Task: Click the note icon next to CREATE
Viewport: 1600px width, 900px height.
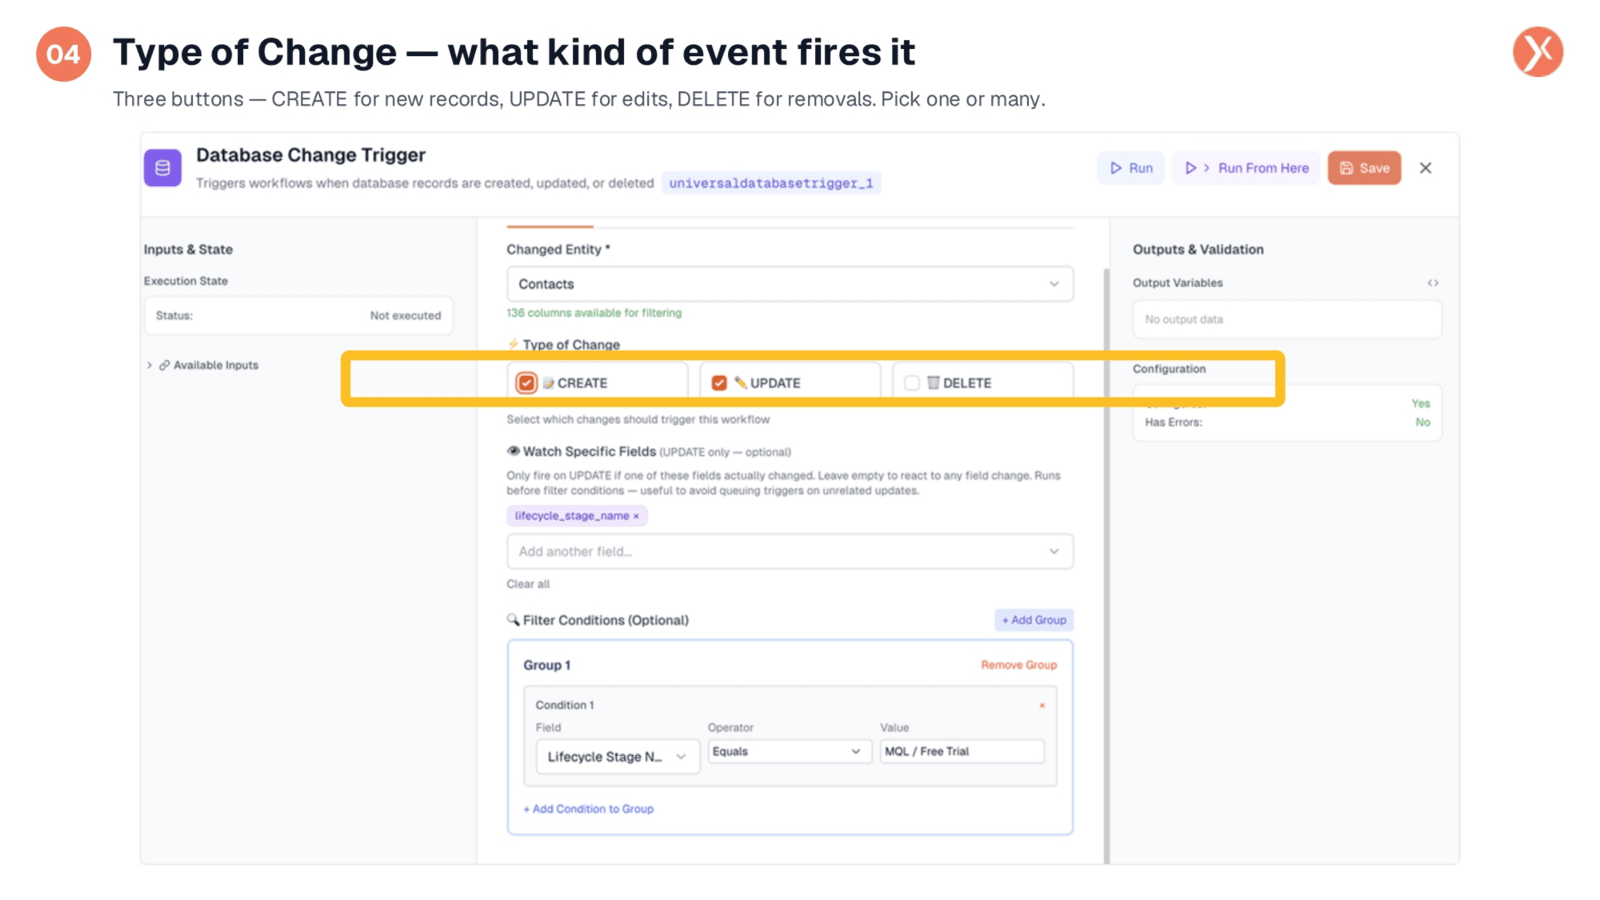Action: [548, 382]
